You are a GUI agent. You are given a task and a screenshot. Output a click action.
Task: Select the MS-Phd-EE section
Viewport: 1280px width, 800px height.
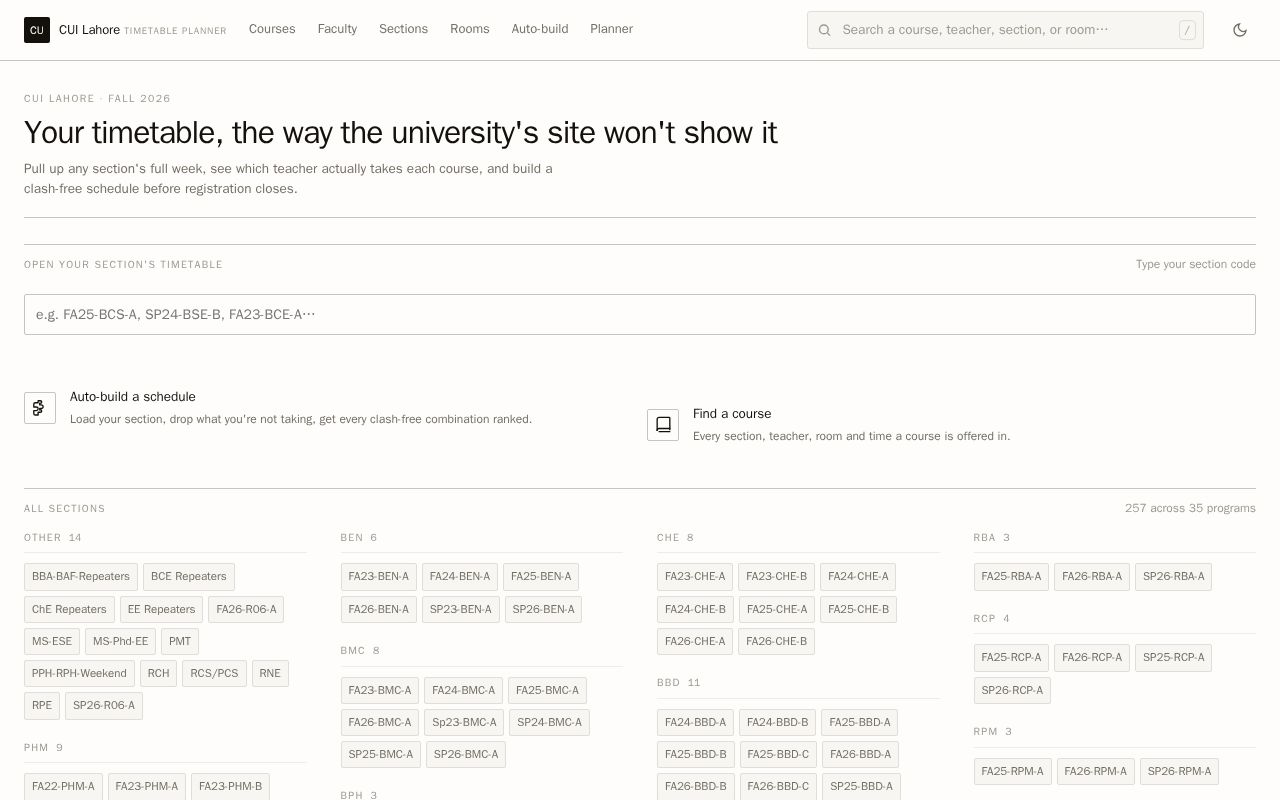point(120,641)
